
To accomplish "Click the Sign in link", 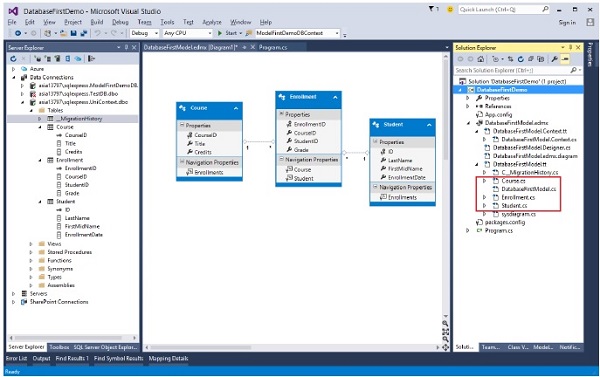I will tap(567, 23).
